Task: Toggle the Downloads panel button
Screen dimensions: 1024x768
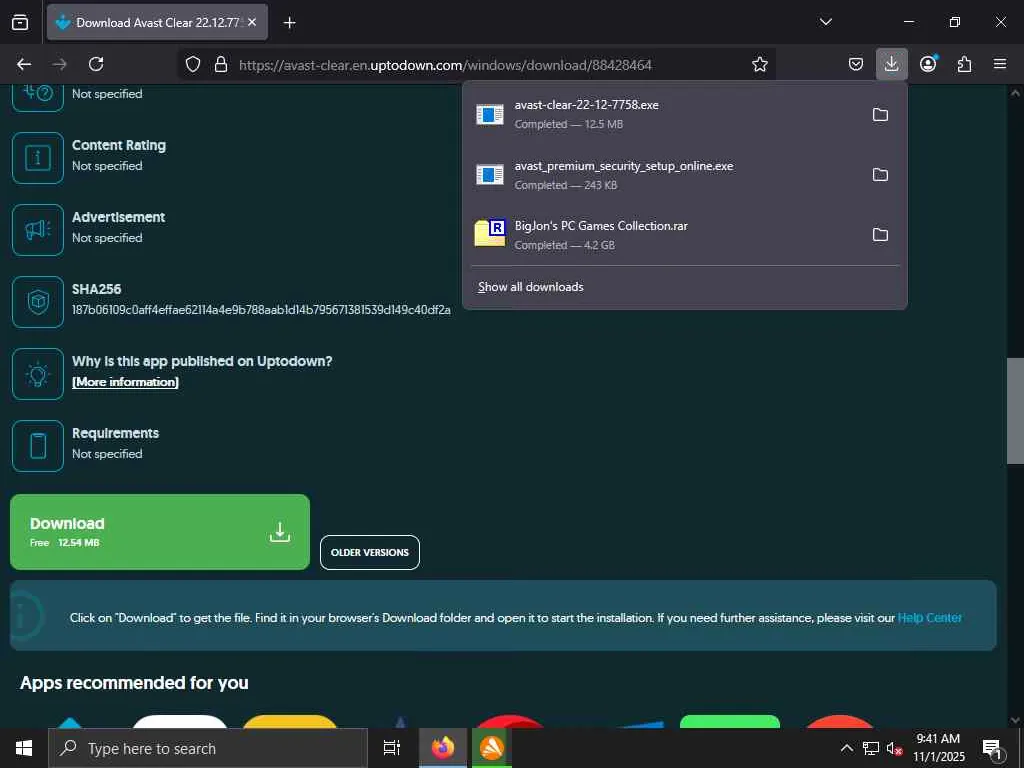Action: click(x=891, y=64)
